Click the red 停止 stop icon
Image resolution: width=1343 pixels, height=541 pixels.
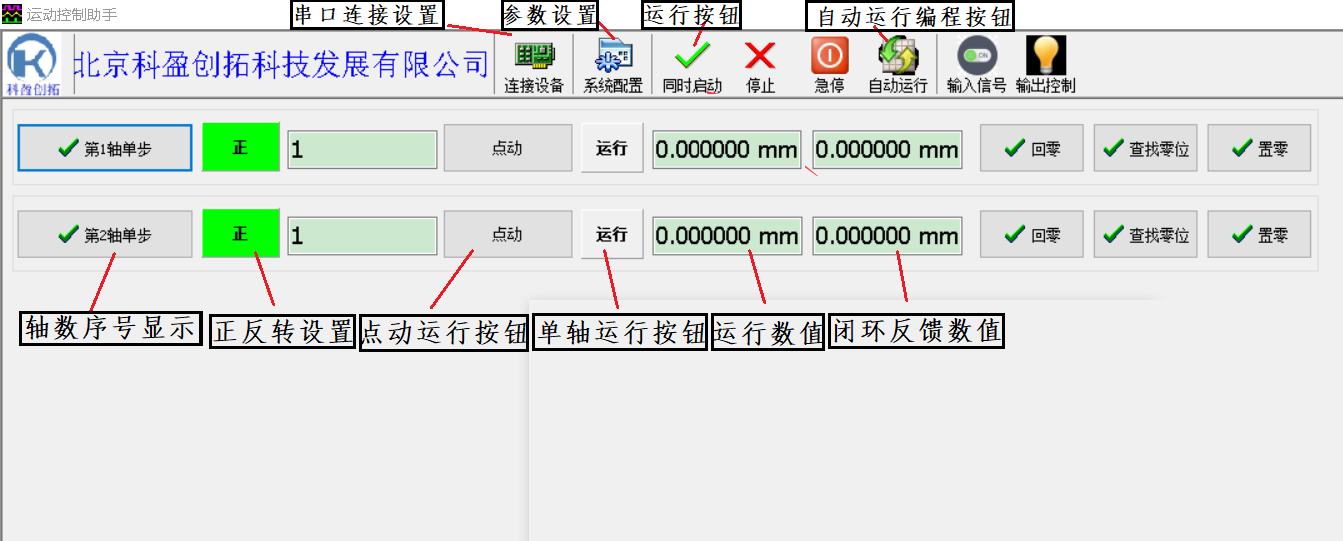(761, 66)
